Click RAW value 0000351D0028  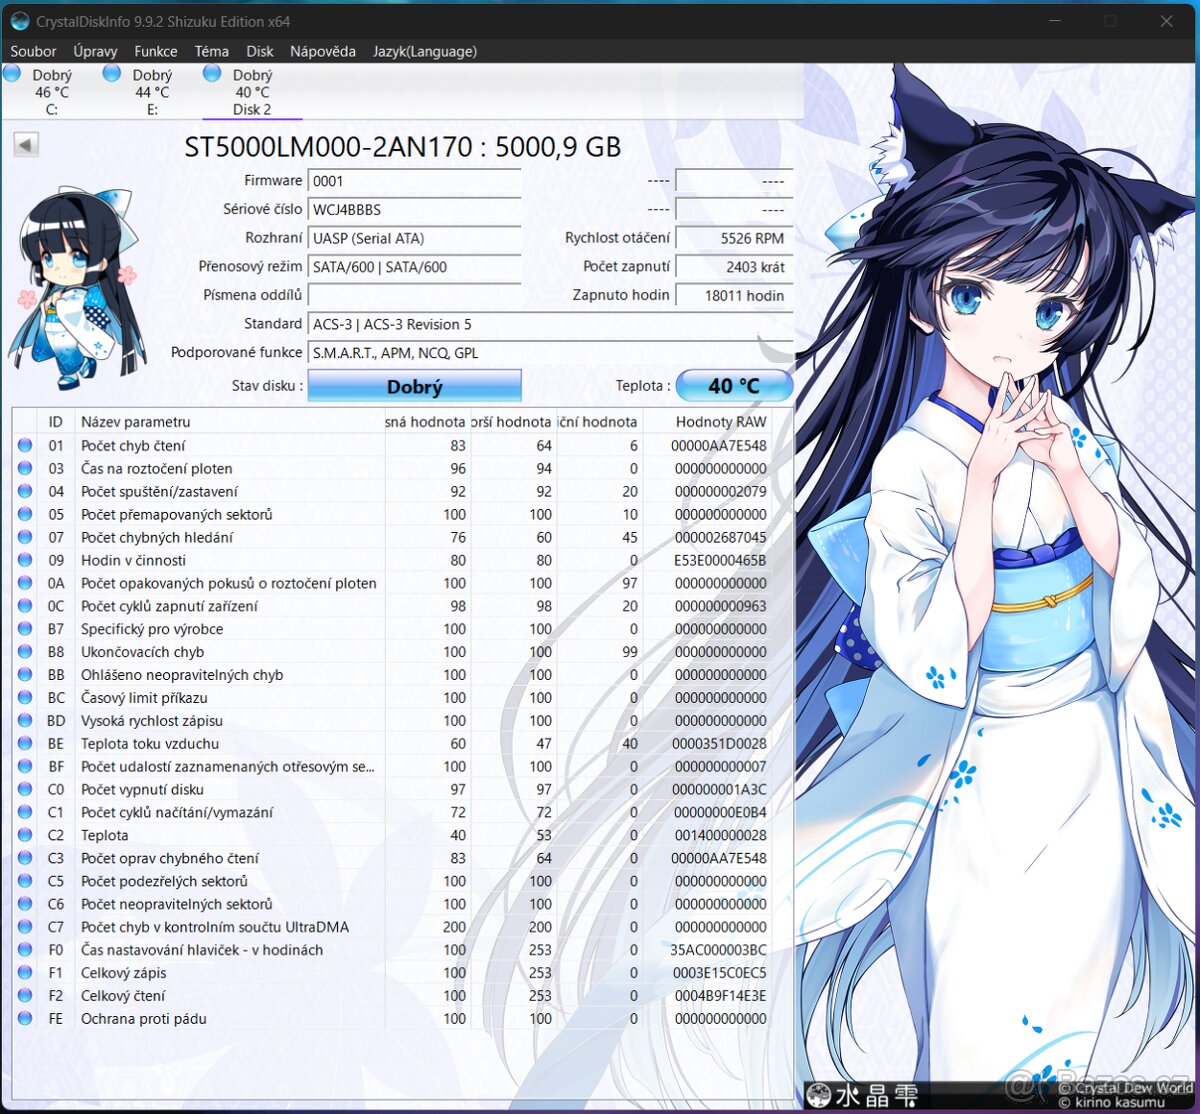pos(720,744)
